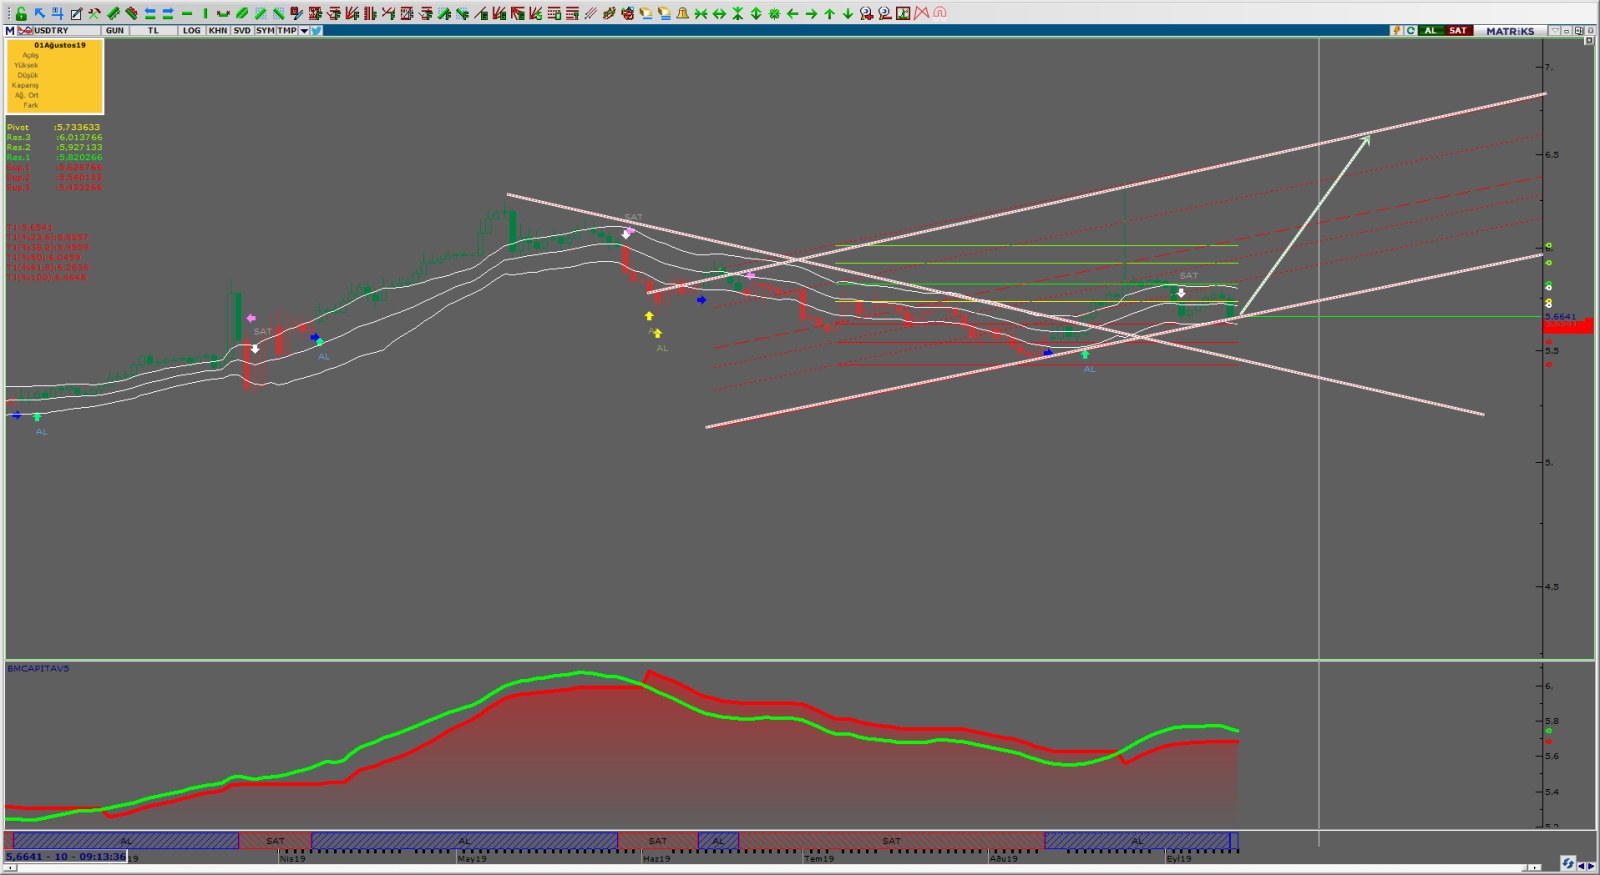Click the lightning bolt icon
The height and width of the screenshot is (875, 1600).
(1397, 31)
